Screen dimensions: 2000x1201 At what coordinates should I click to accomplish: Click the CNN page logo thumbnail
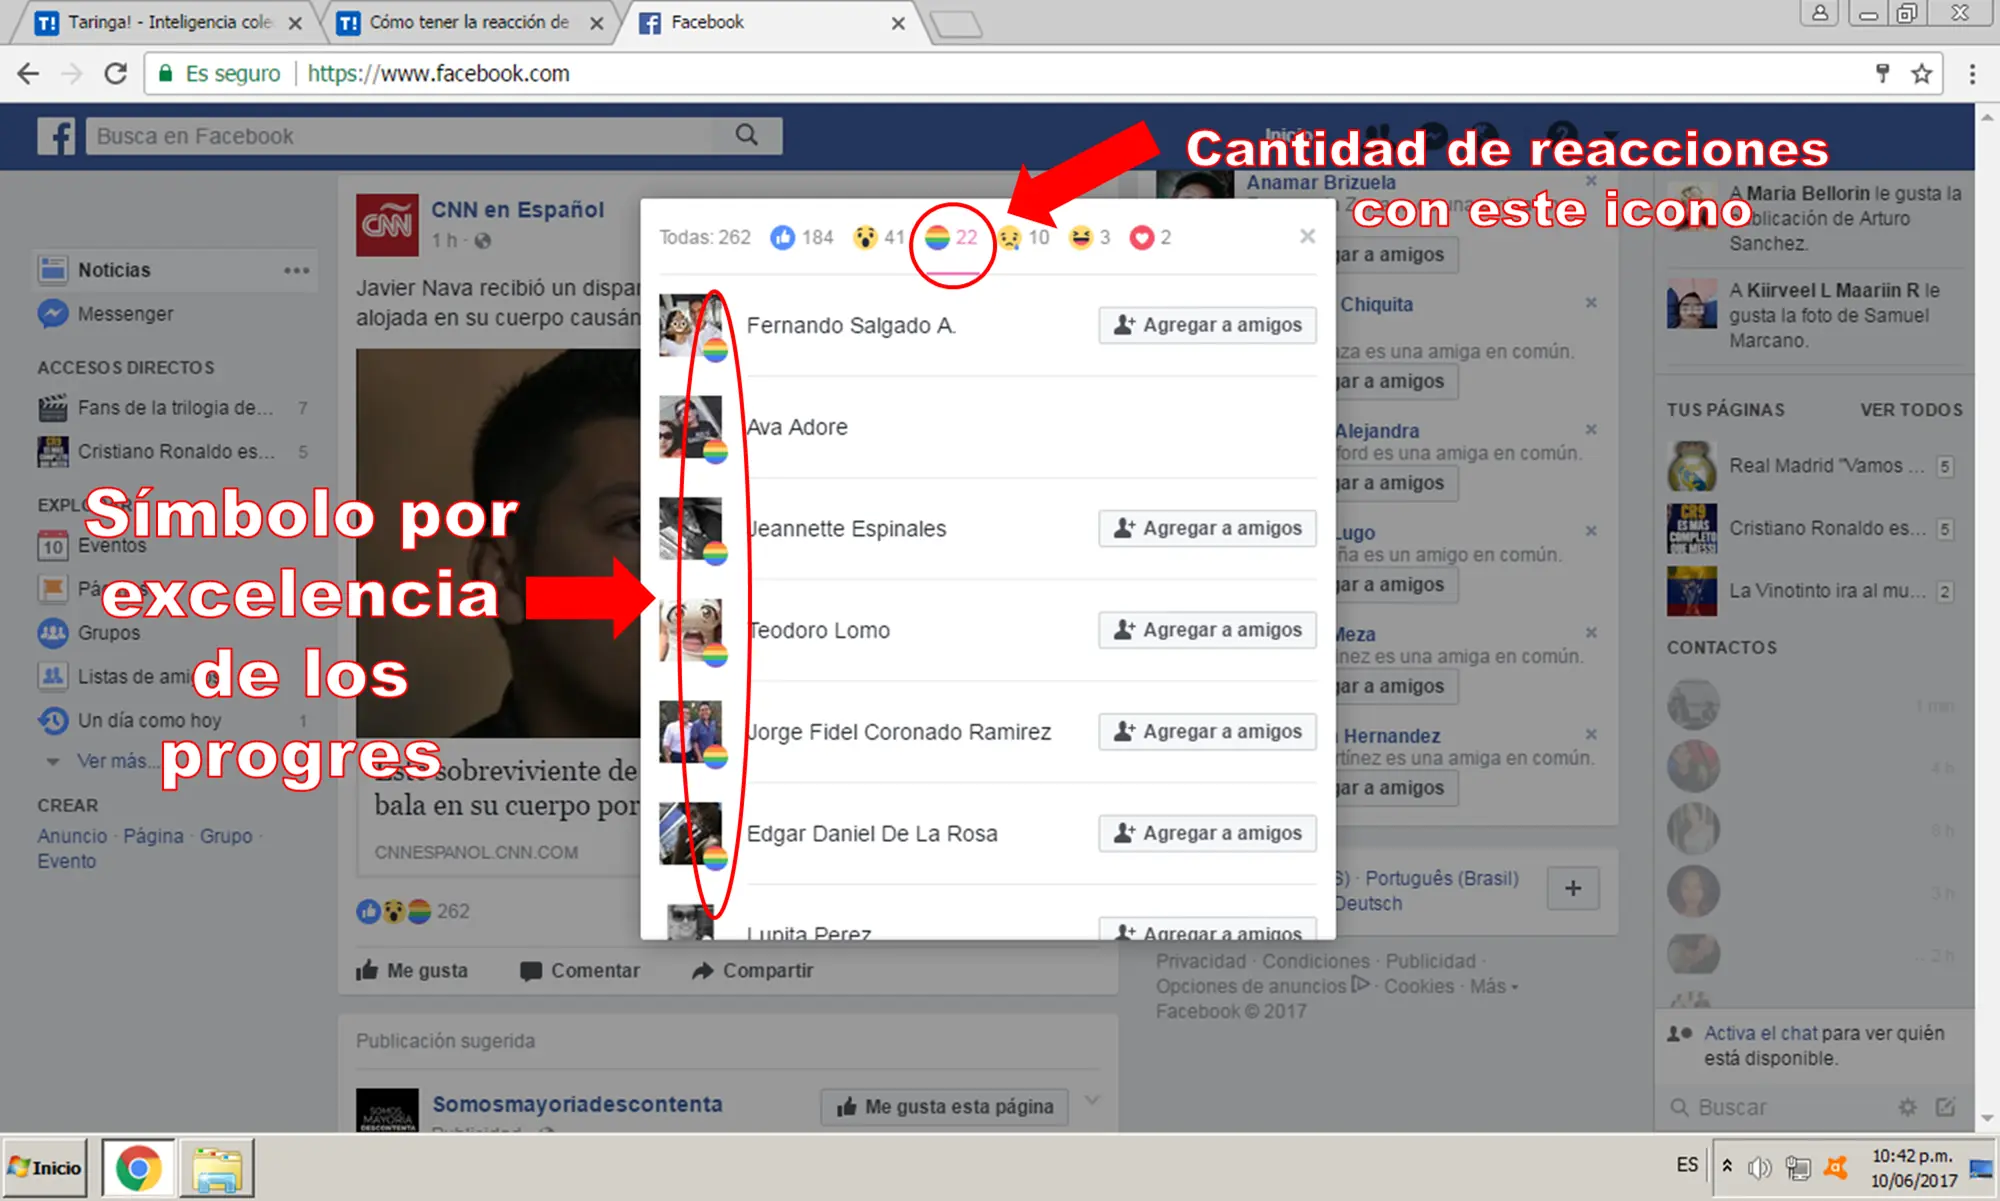click(387, 225)
